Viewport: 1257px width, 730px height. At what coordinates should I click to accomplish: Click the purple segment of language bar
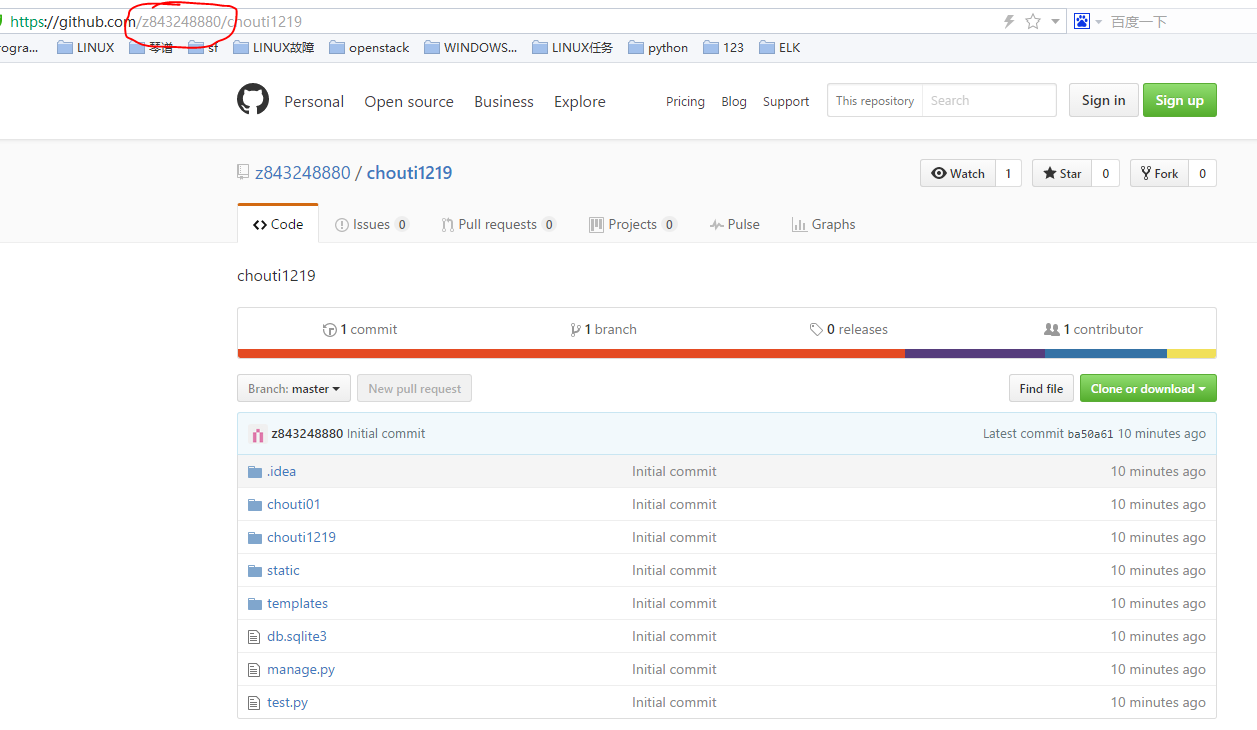[x=975, y=353]
